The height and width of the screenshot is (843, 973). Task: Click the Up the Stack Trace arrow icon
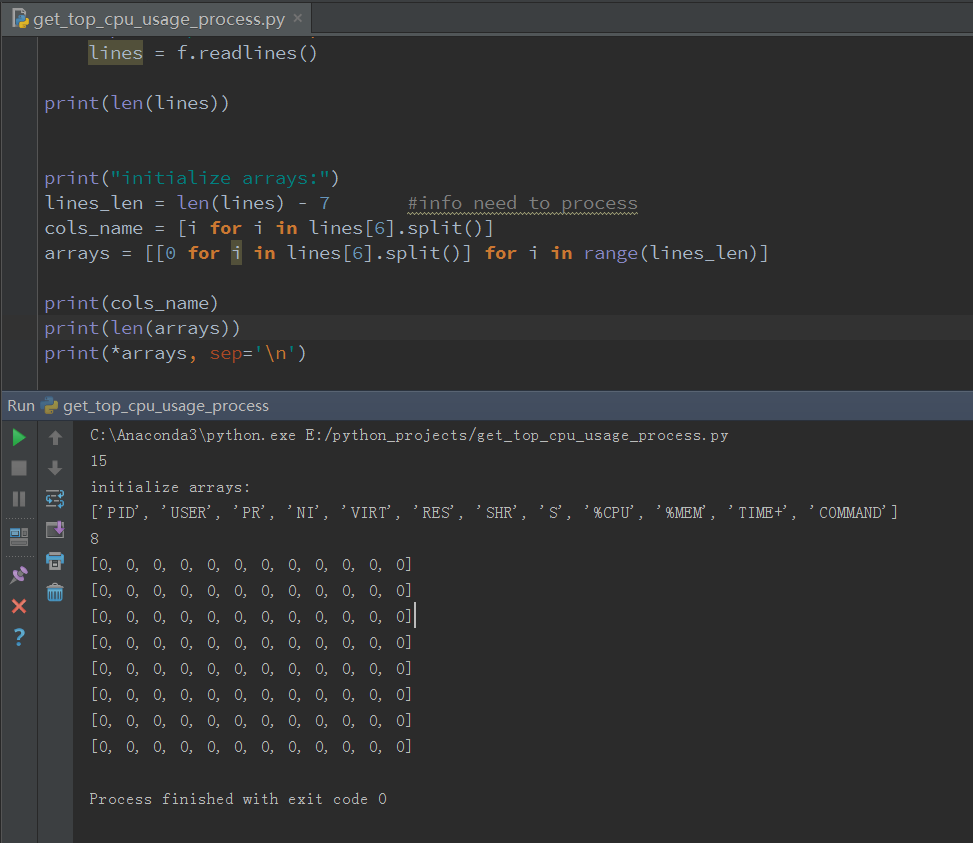55,438
